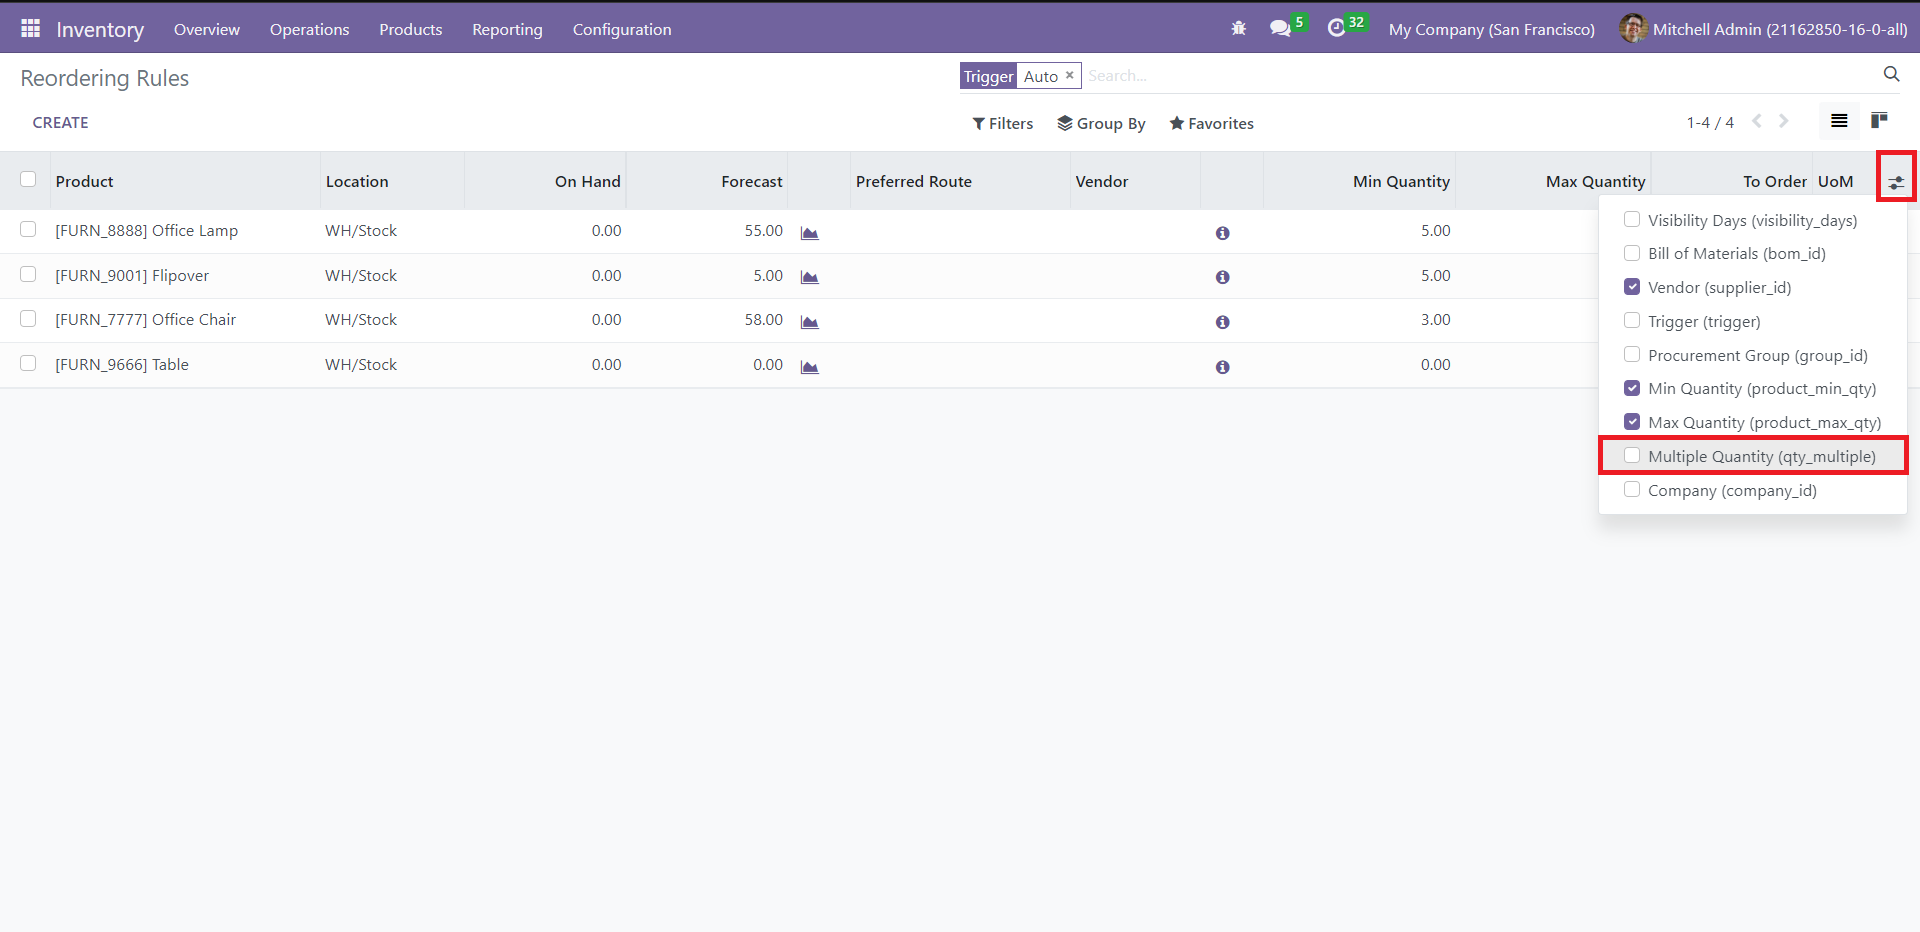Open company switcher My Company (San Francisco)

coord(1491,29)
